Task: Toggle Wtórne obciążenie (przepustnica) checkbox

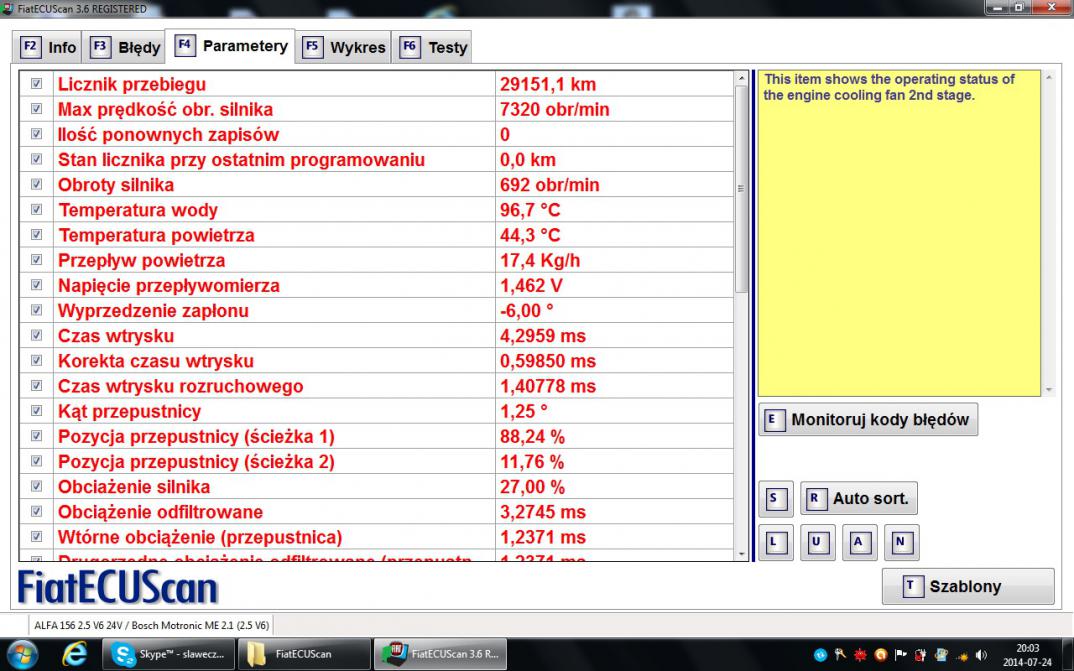Action: coord(36,536)
